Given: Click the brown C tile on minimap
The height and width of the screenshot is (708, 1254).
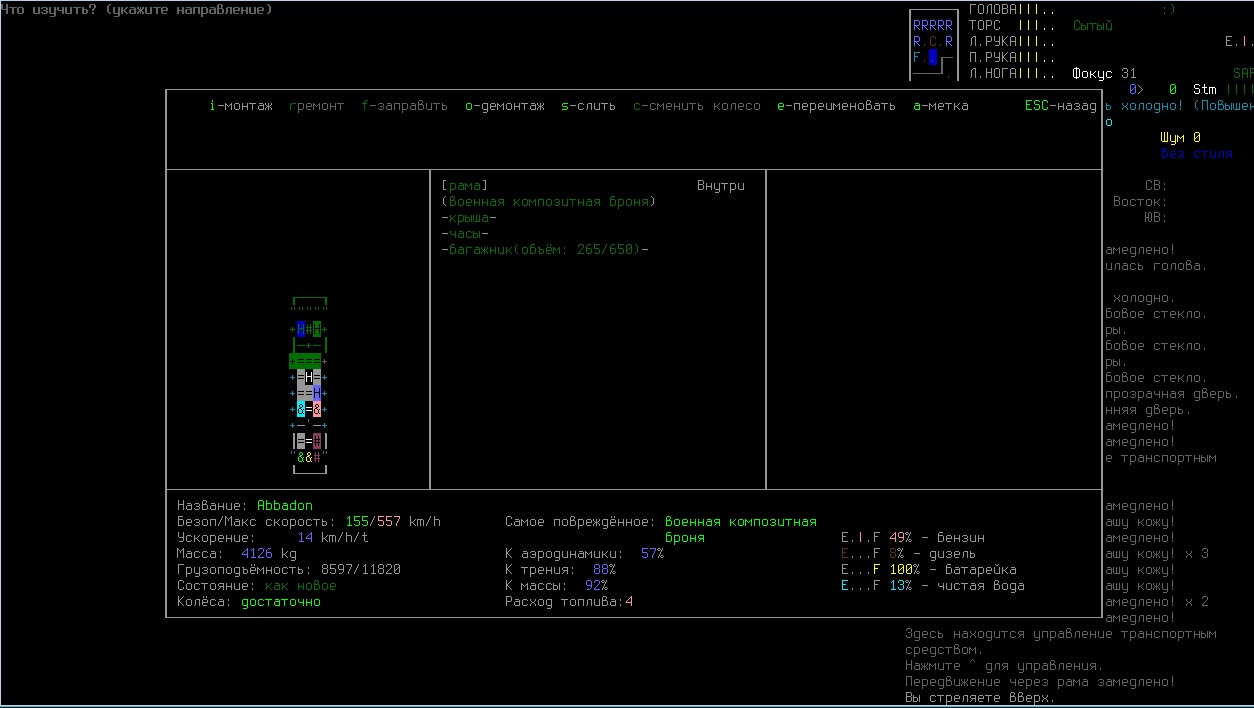Looking at the screenshot, I should pyautogui.click(x=933, y=42).
